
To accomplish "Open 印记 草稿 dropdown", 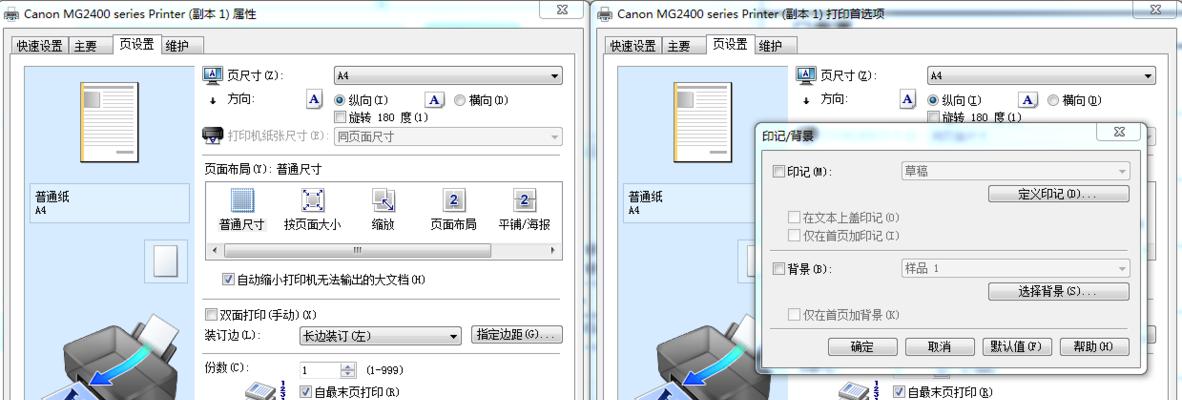I will tap(1015, 171).
